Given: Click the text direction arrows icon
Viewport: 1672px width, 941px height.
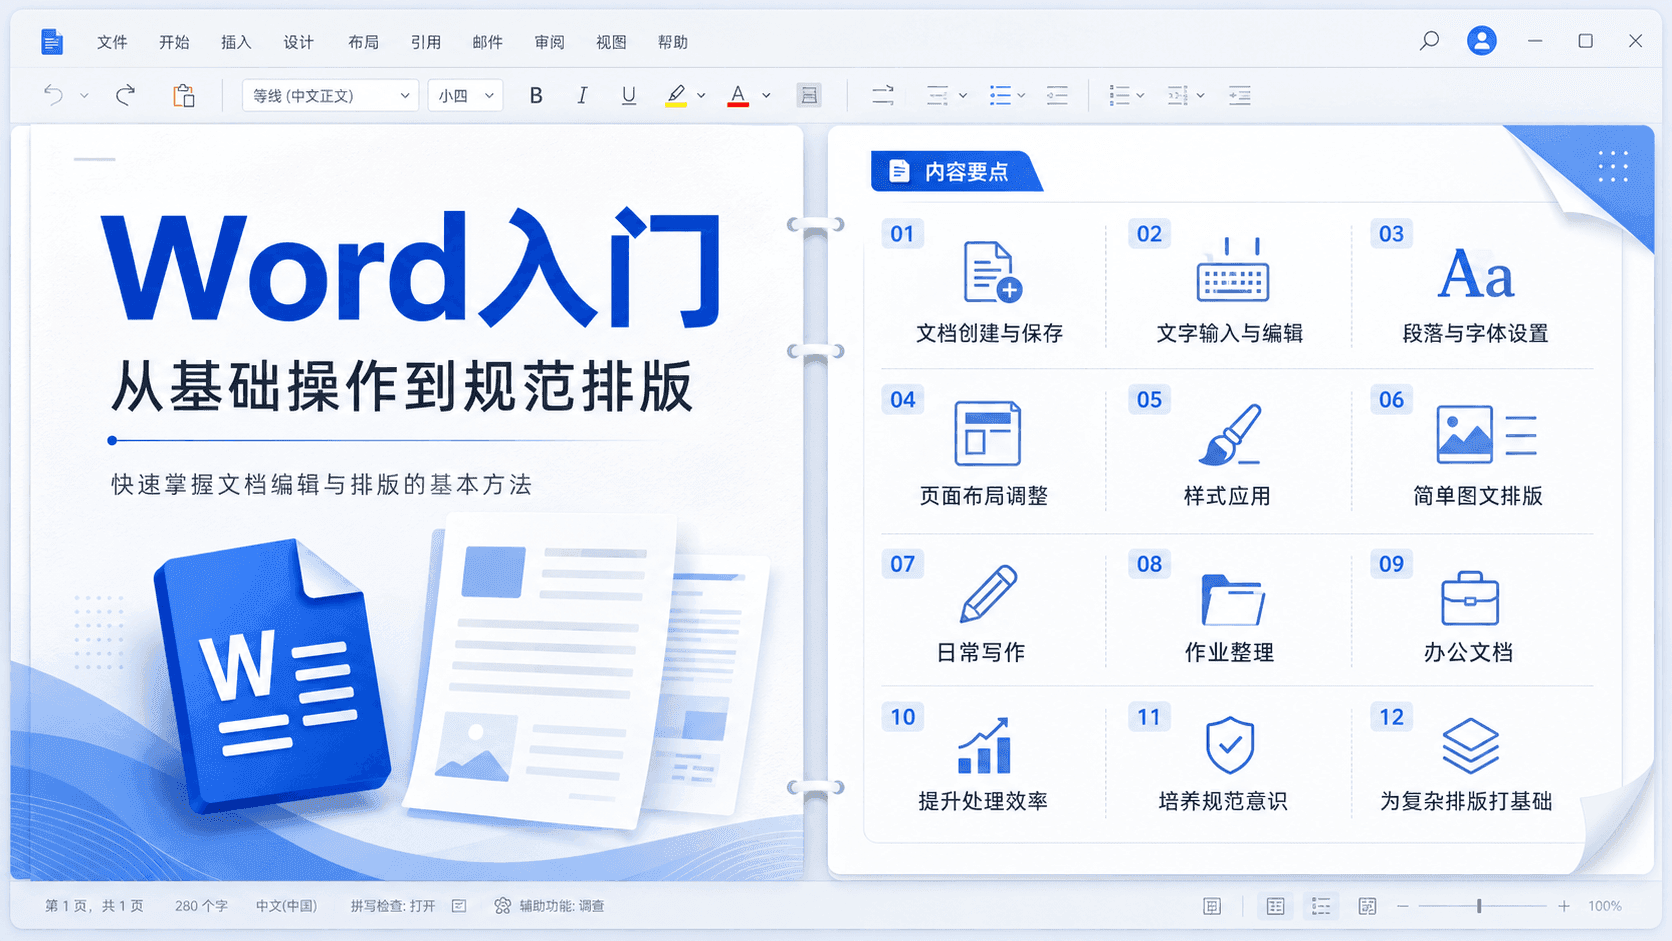Looking at the screenshot, I should [882, 95].
